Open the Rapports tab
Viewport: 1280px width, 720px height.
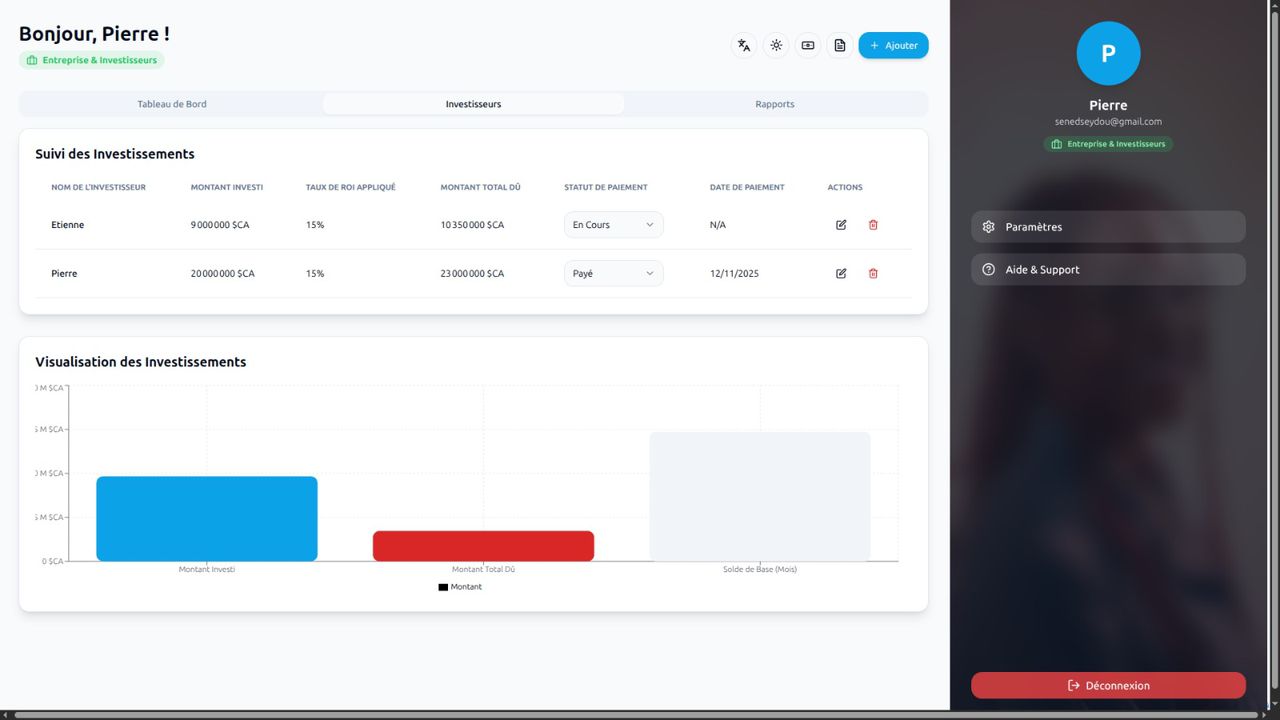pyautogui.click(x=775, y=104)
